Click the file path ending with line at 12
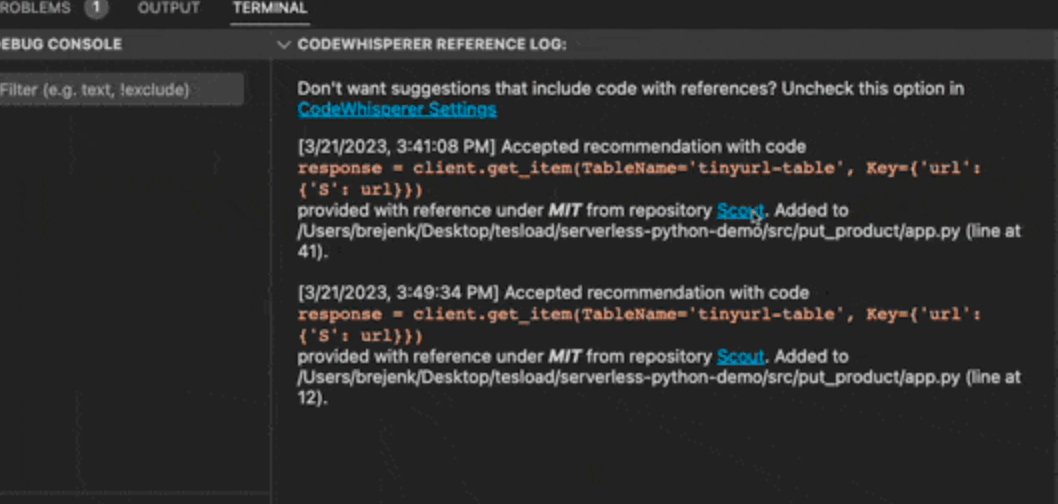The width and height of the screenshot is (1058, 504). pyautogui.click(x=659, y=387)
